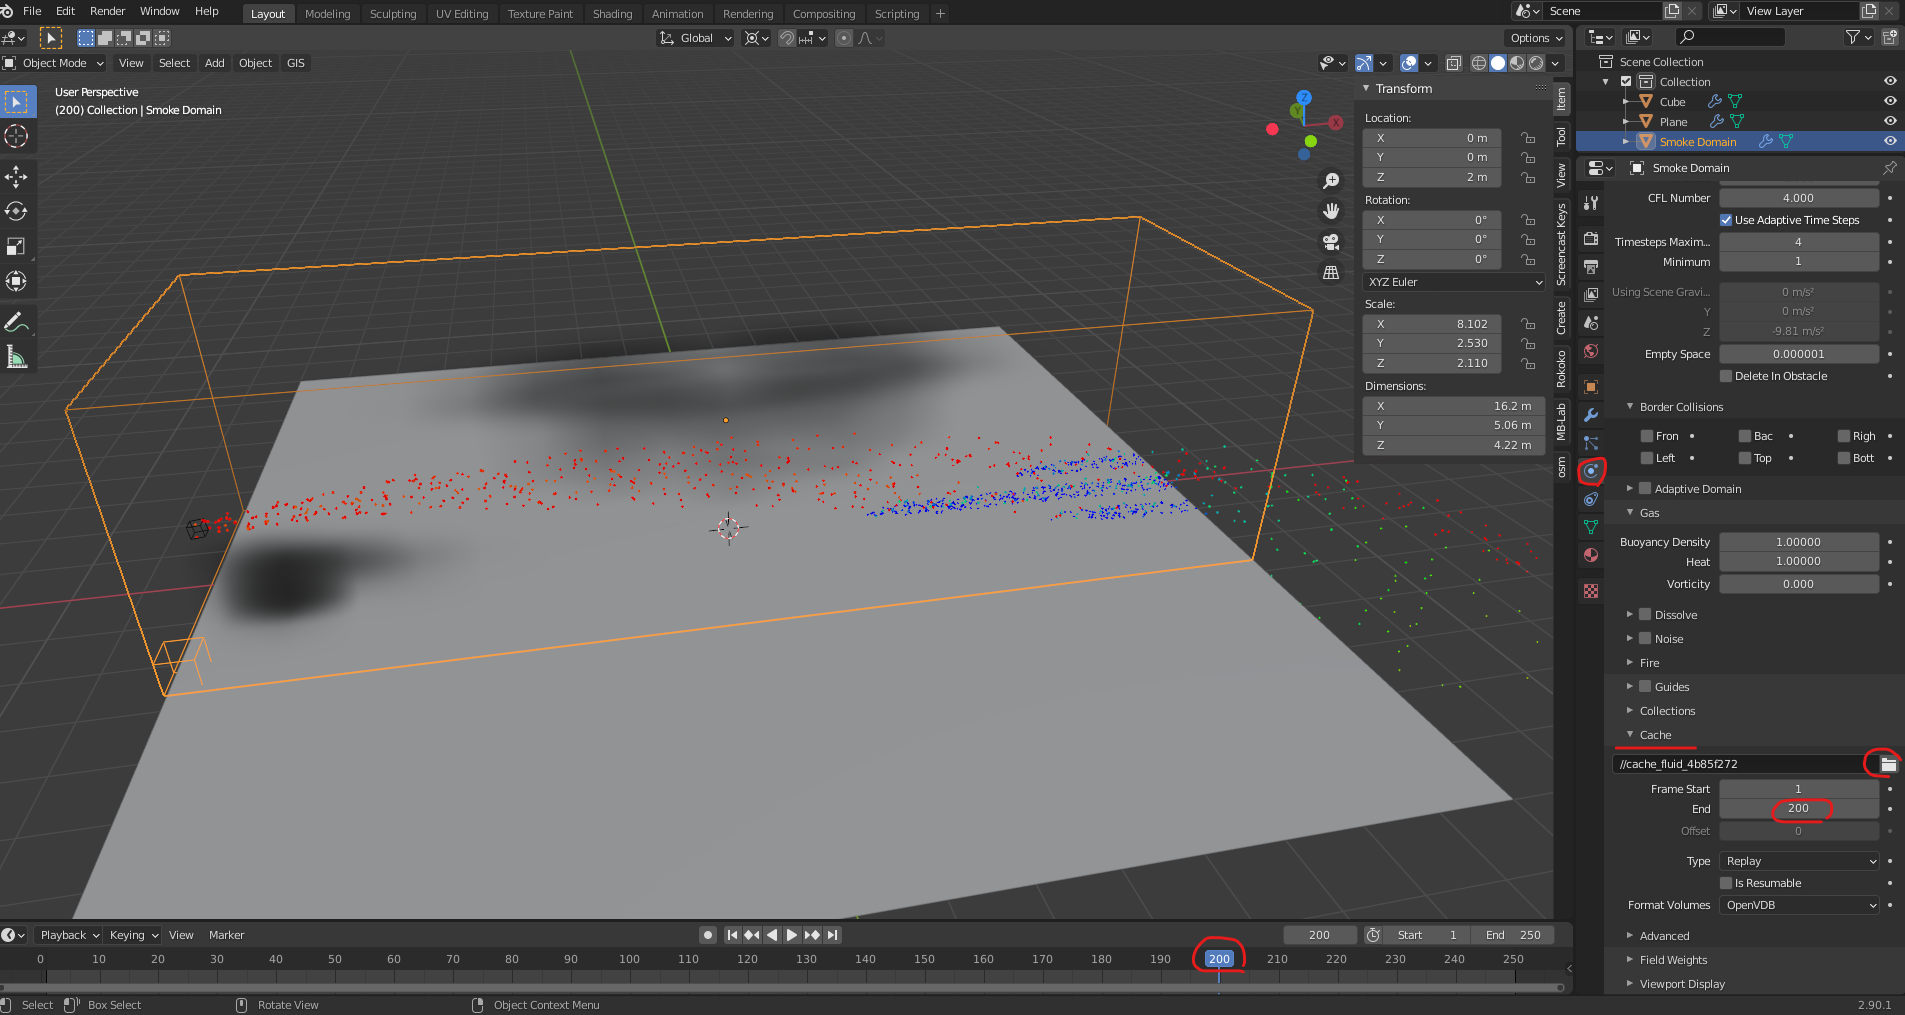Image resolution: width=1905 pixels, height=1015 pixels.
Task: Enable Delete In Obstacle checkbox
Action: point(1726,376)
